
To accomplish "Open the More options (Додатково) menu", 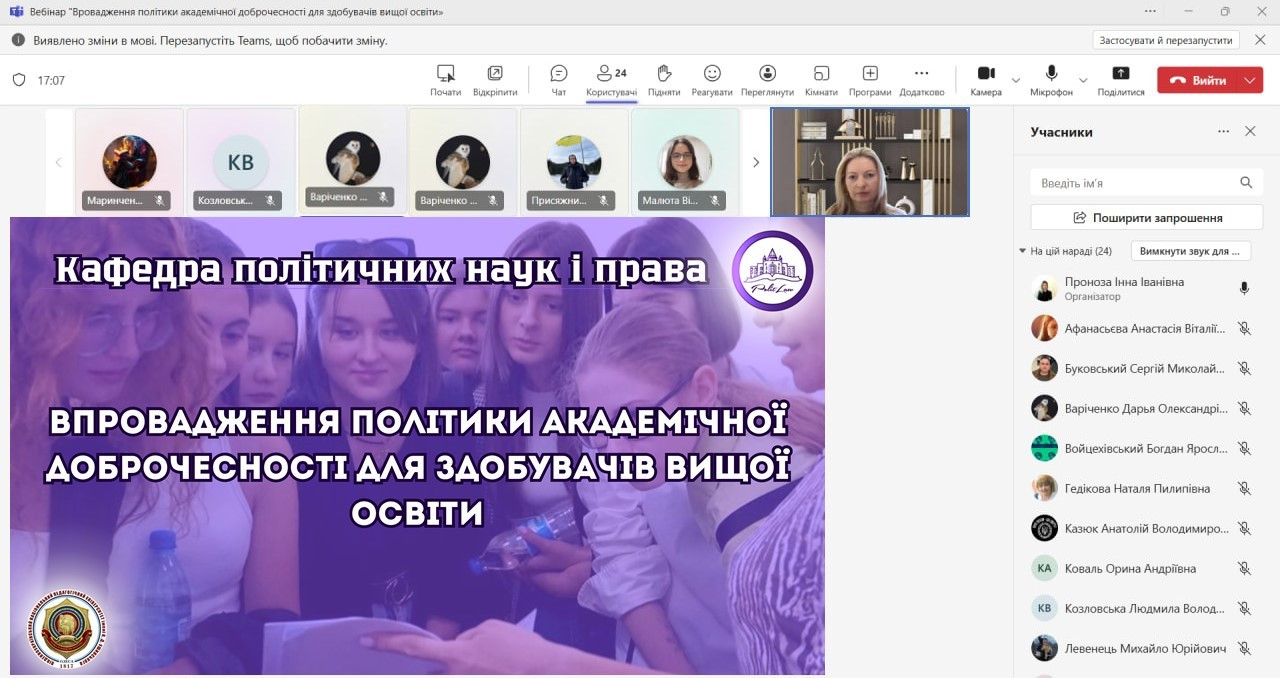I will coord(921,79).
